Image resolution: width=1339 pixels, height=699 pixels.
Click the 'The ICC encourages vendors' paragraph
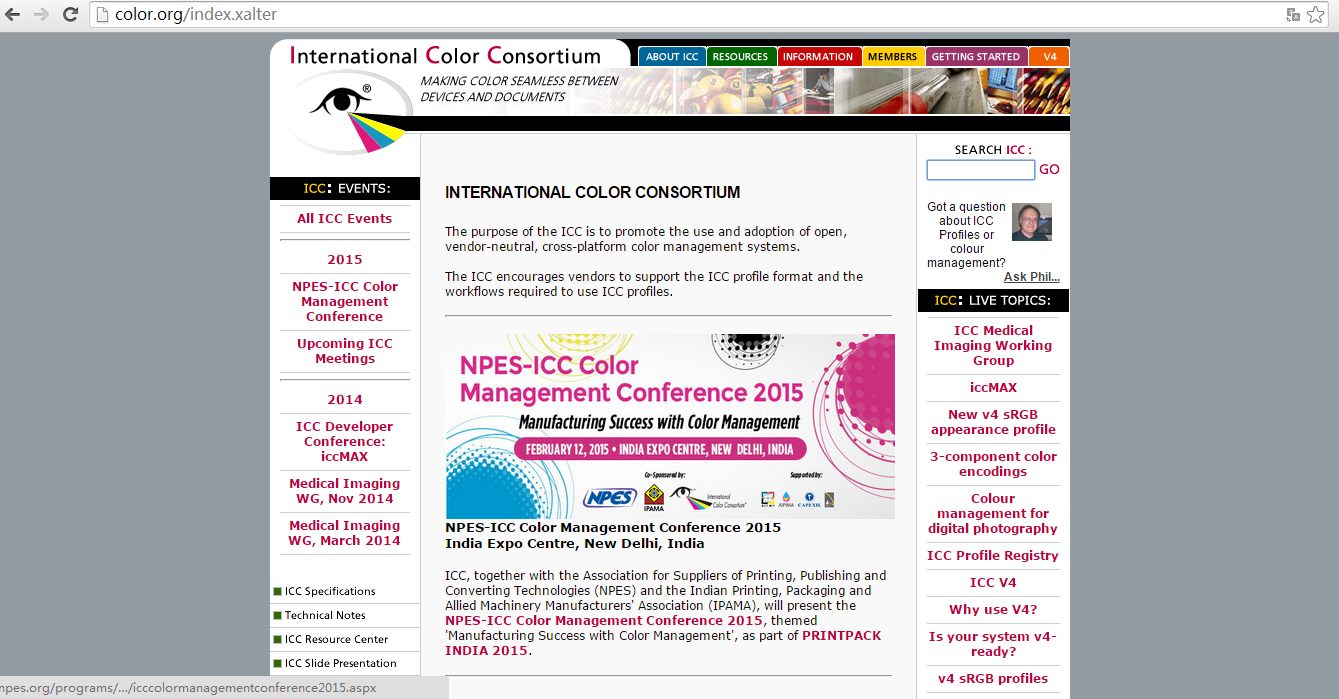coord(654,284)
